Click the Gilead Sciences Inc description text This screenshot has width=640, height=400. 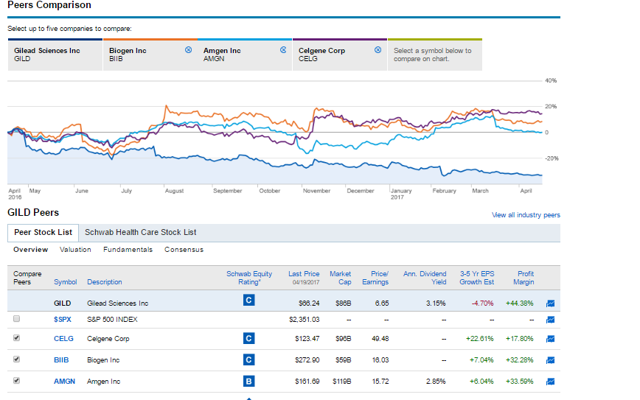coord(118,303)
